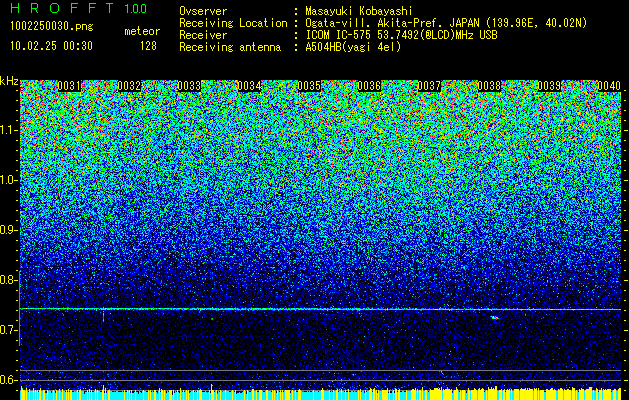This screenshot has width=629, height=400.
Task: Click antenna value A504HB(yagi 4el)
Action: 353,47
